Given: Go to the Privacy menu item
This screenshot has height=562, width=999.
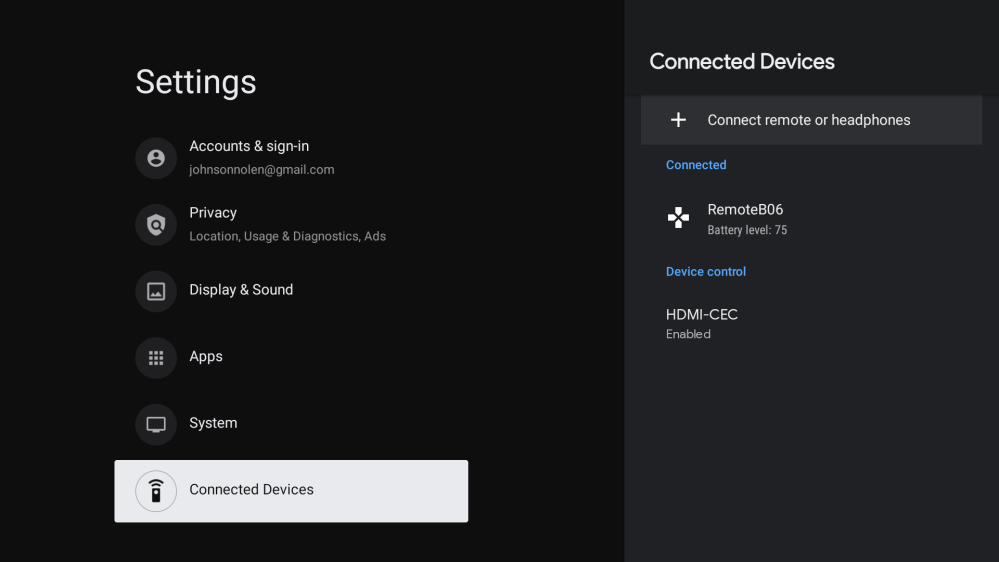Looking at the screenshot, I should tap(213, 213).
